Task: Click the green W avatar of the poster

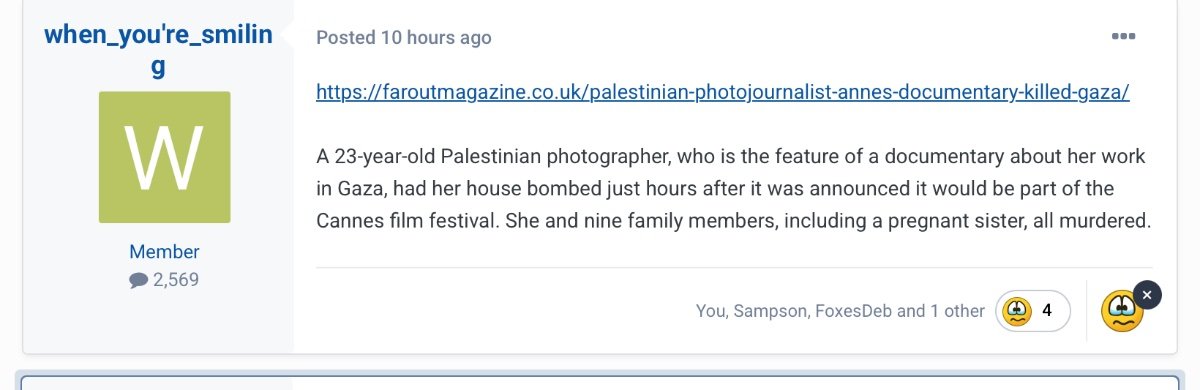Action: (x=164, y=157)
